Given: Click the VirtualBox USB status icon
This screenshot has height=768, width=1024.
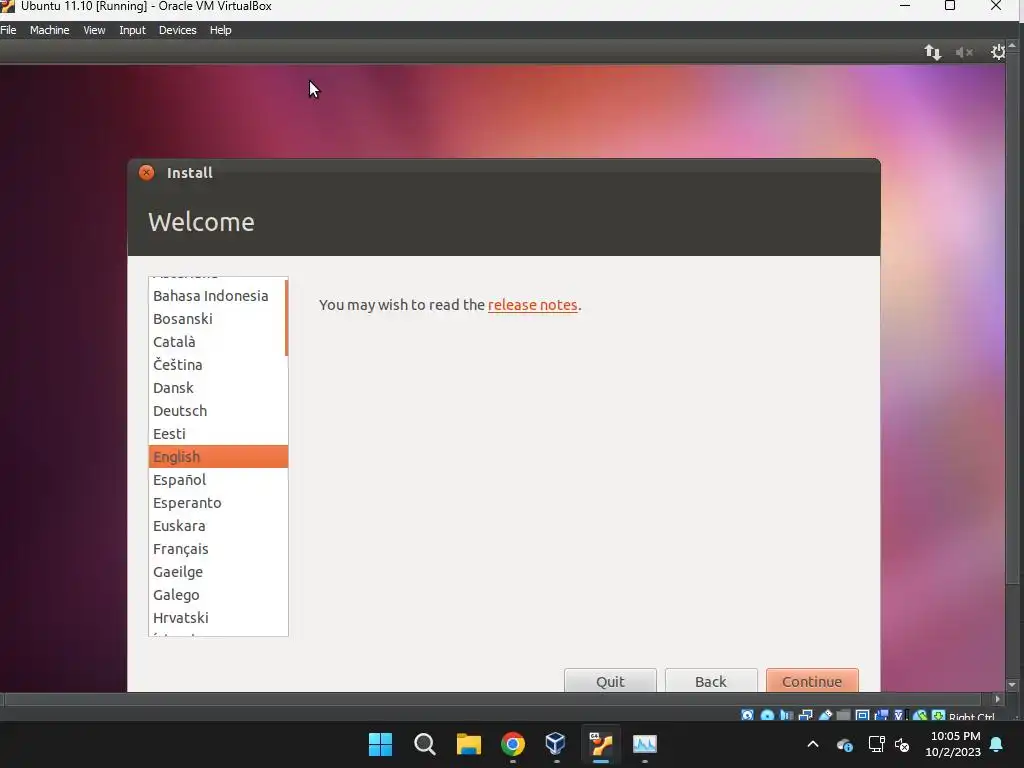Looking at the screenshot, I should point(825,715).
